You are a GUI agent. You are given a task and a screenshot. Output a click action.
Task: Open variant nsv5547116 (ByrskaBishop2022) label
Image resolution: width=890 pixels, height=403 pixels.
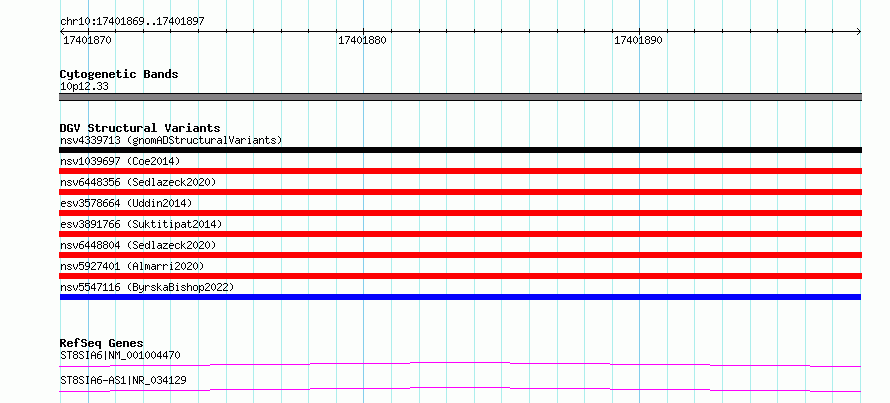click(147, 287)
